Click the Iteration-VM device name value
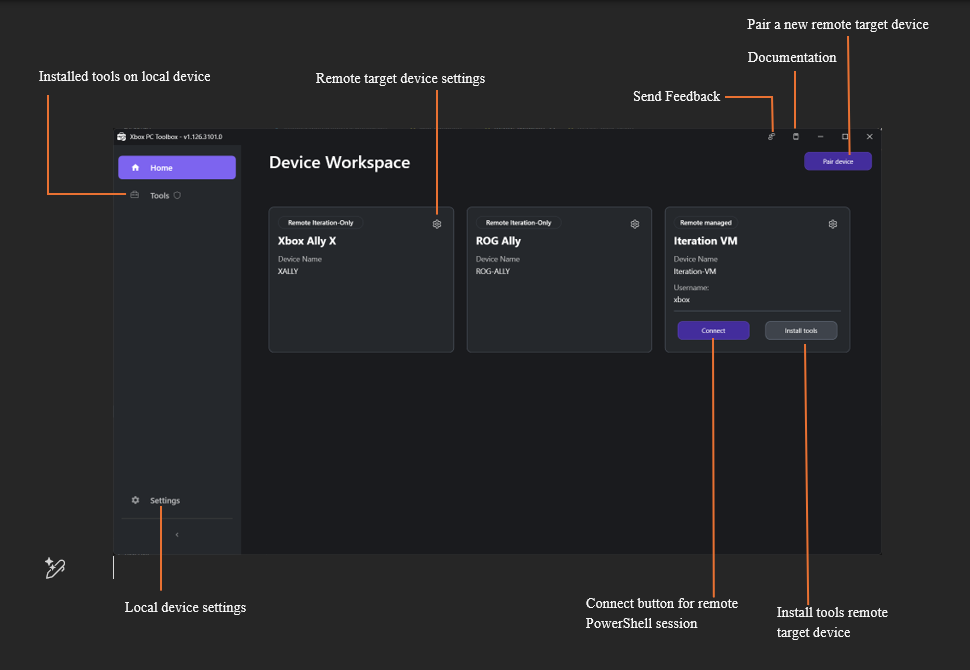Screen dimensions: 970x670 click(x=695, y=271)
